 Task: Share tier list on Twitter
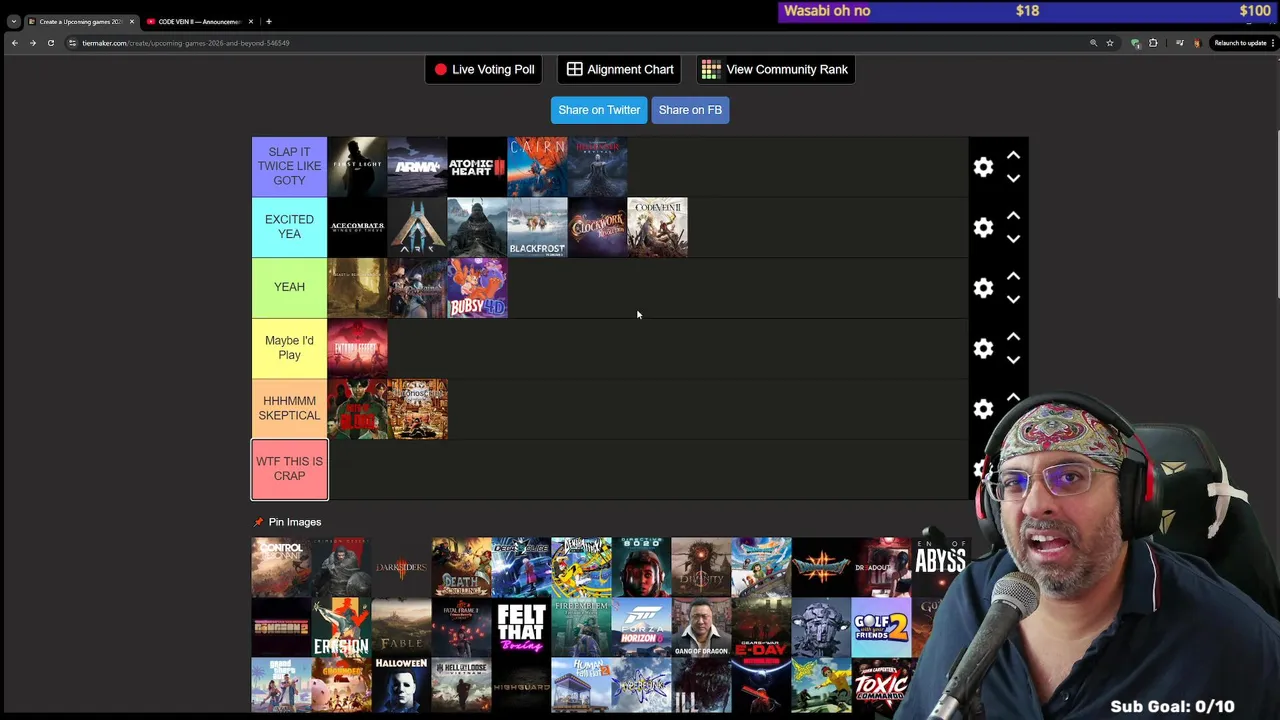tap(599, 110)
